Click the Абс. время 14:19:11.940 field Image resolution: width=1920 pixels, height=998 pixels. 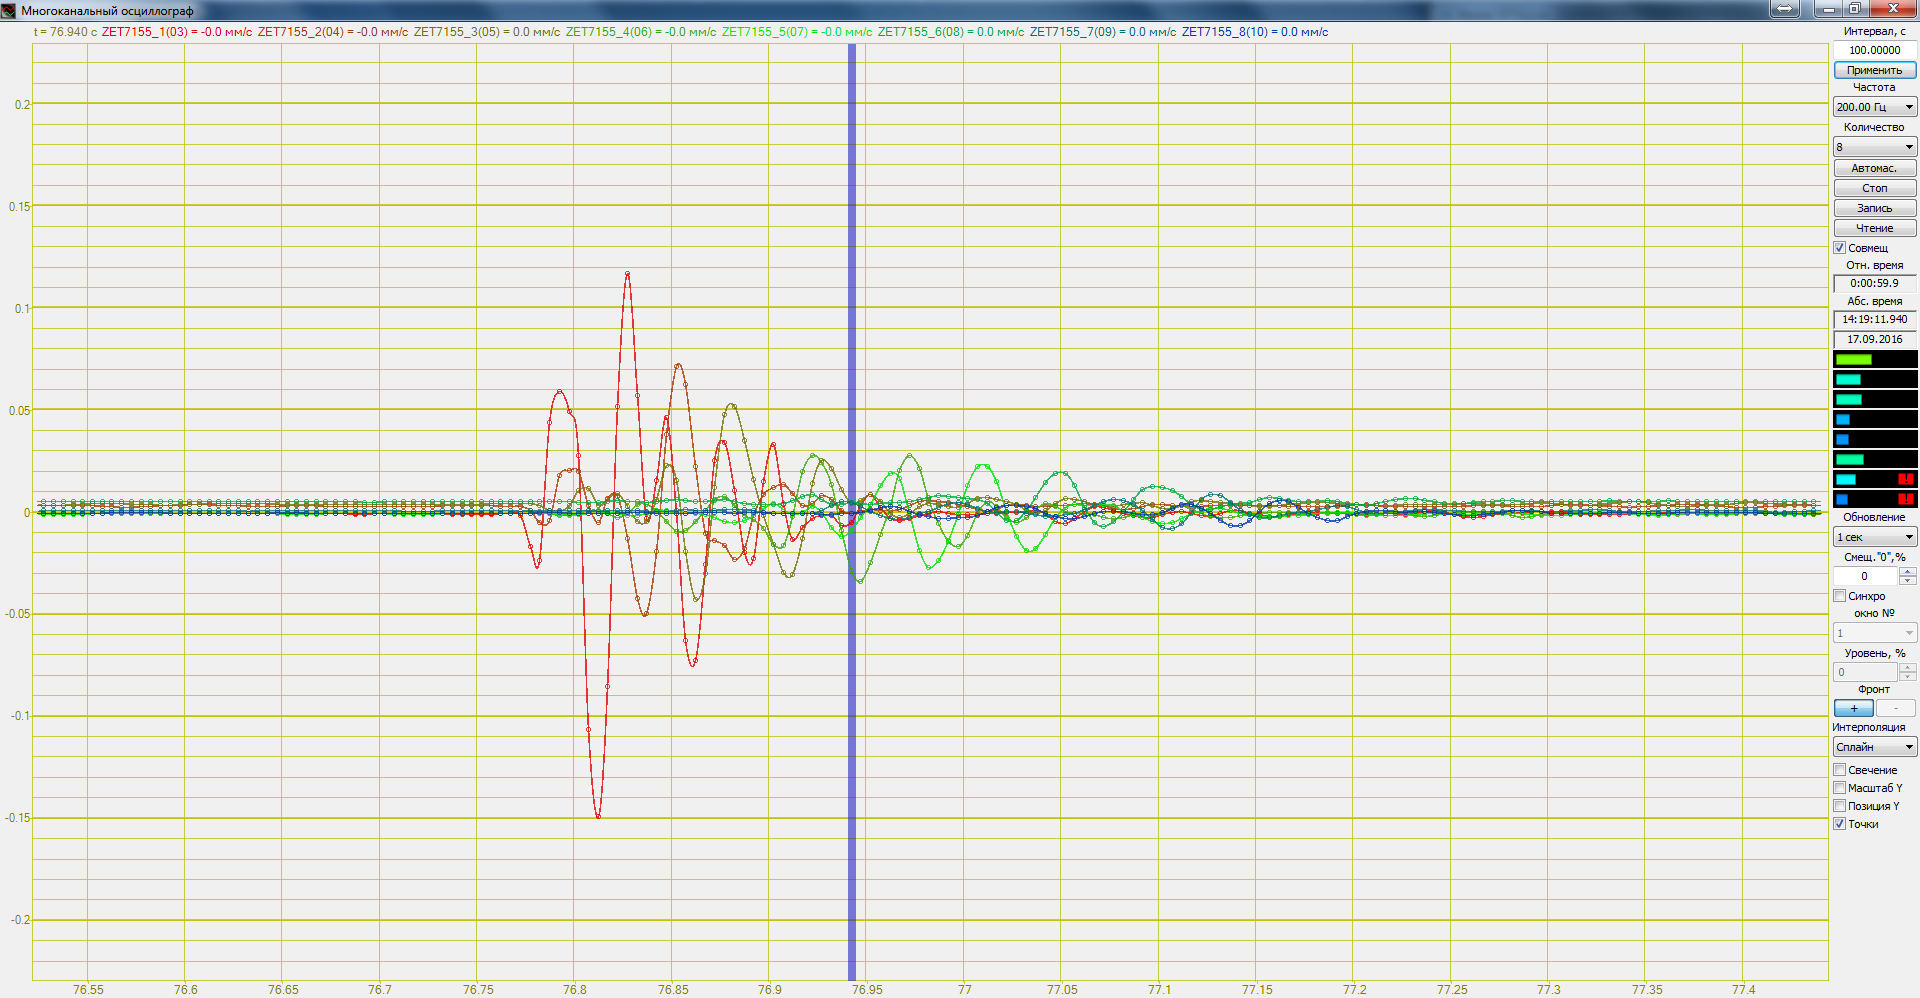pos(1874,320)
